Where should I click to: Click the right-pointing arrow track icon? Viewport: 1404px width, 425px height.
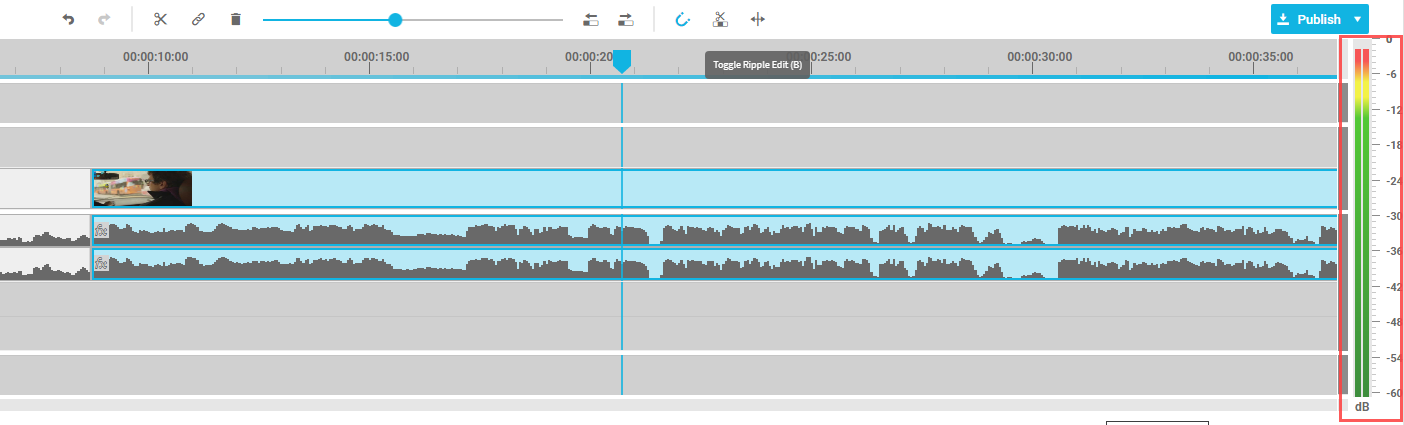(x=626, y=19)
